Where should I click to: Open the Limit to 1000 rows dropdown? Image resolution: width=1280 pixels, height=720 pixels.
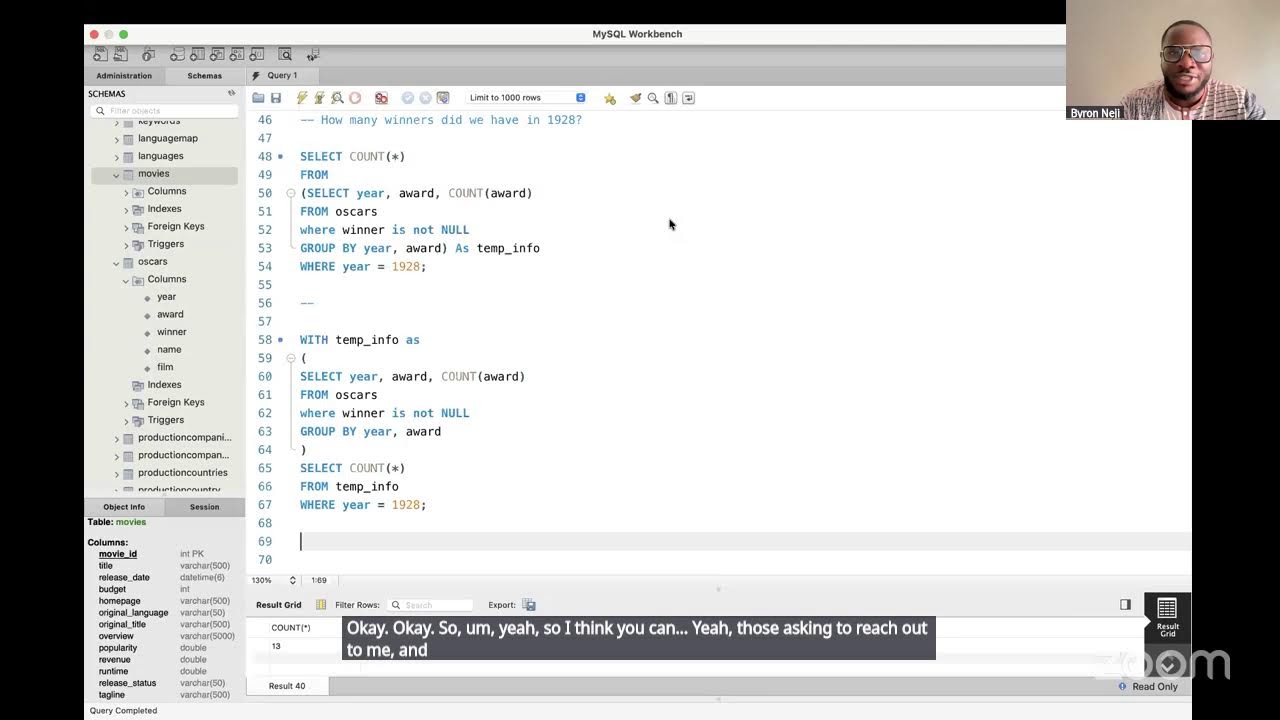click(526, 98)
